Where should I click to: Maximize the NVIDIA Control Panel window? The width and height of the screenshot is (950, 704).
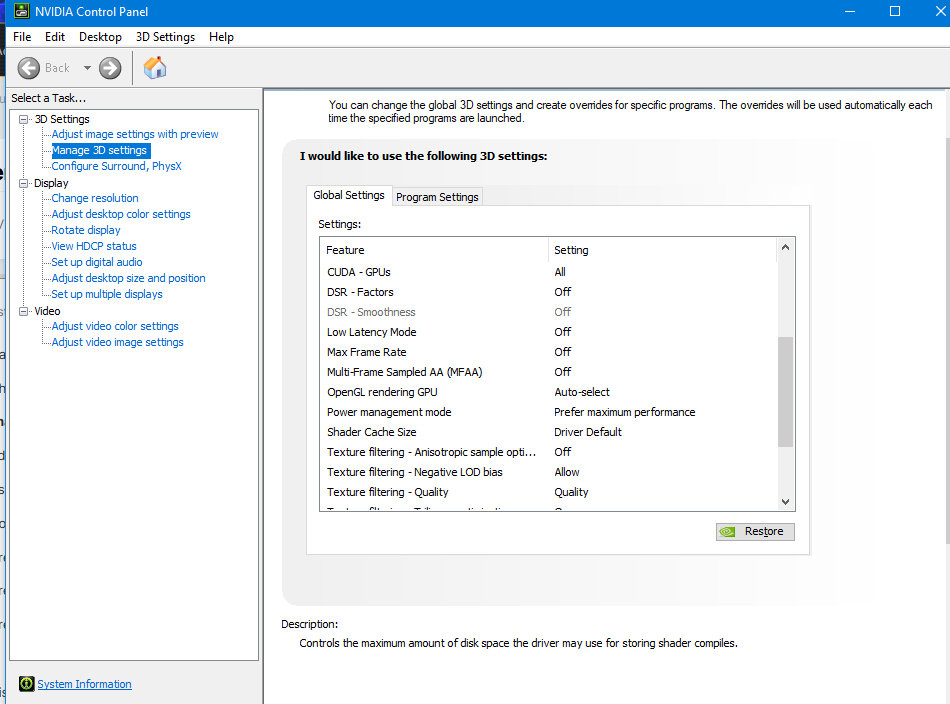coord(895,11)
